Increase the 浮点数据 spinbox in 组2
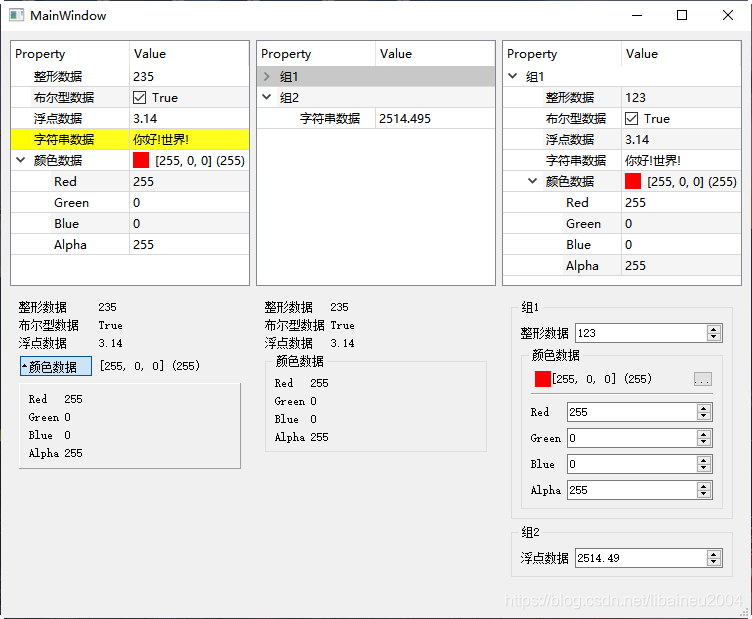This screenshot has height=619, width=752. [x=714, y=554]
